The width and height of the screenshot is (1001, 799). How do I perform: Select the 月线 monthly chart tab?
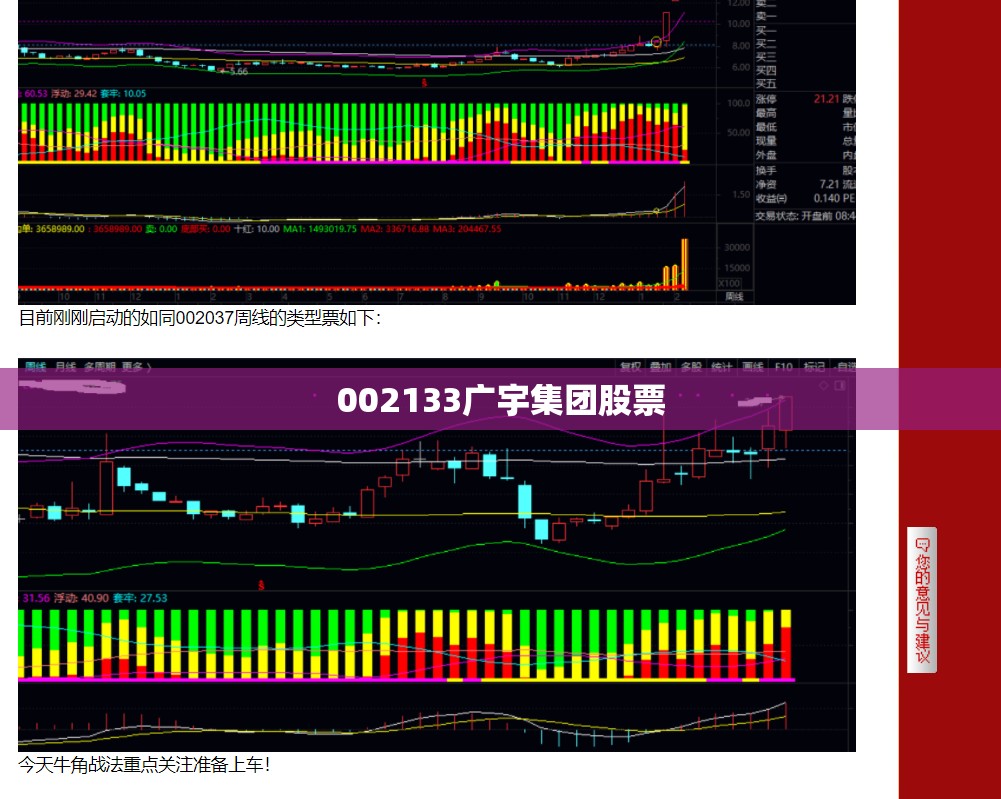[x=66, y=366]
